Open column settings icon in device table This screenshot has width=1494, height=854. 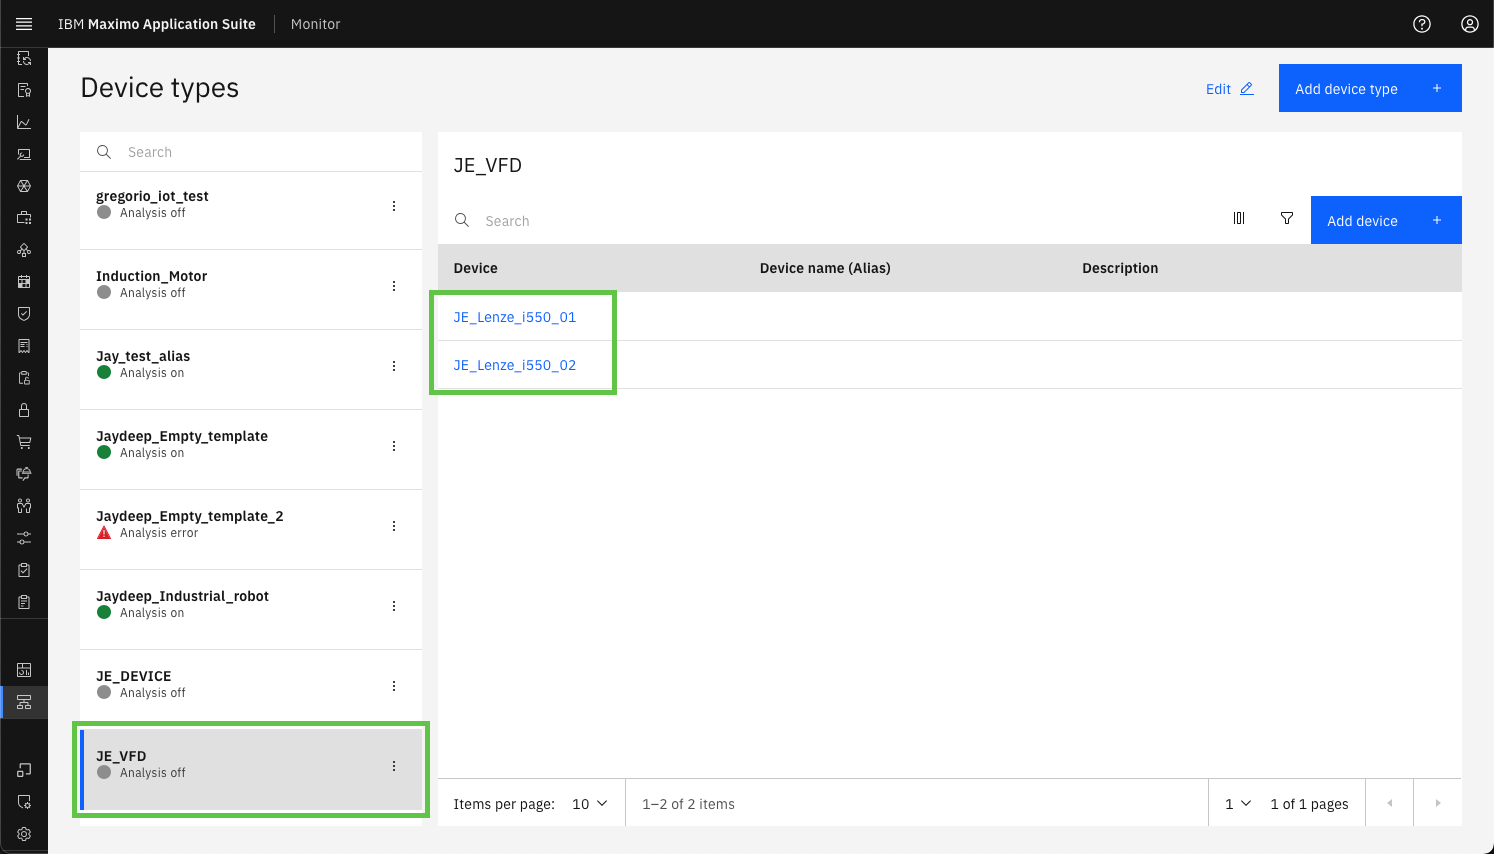pyautogui.click(x=1239, y=218)
